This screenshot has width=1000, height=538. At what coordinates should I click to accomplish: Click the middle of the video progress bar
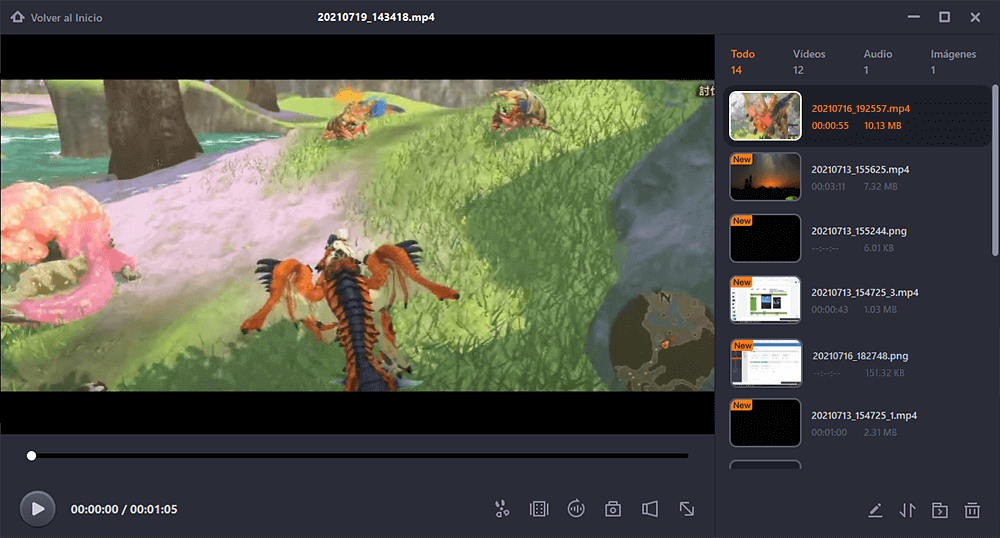click(x=360, y=456)
